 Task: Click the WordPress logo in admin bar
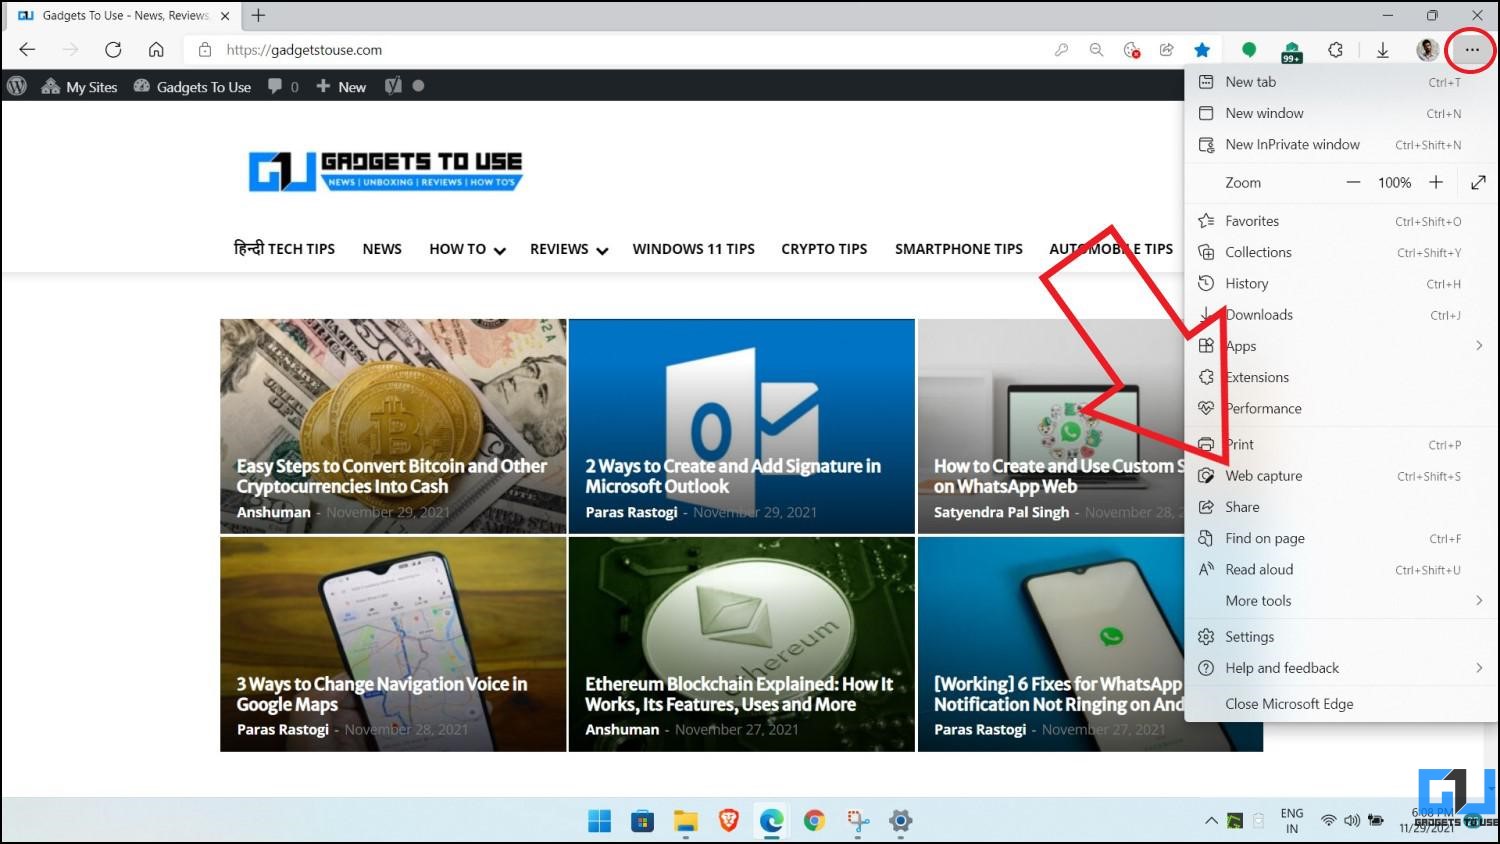[16, 86]
